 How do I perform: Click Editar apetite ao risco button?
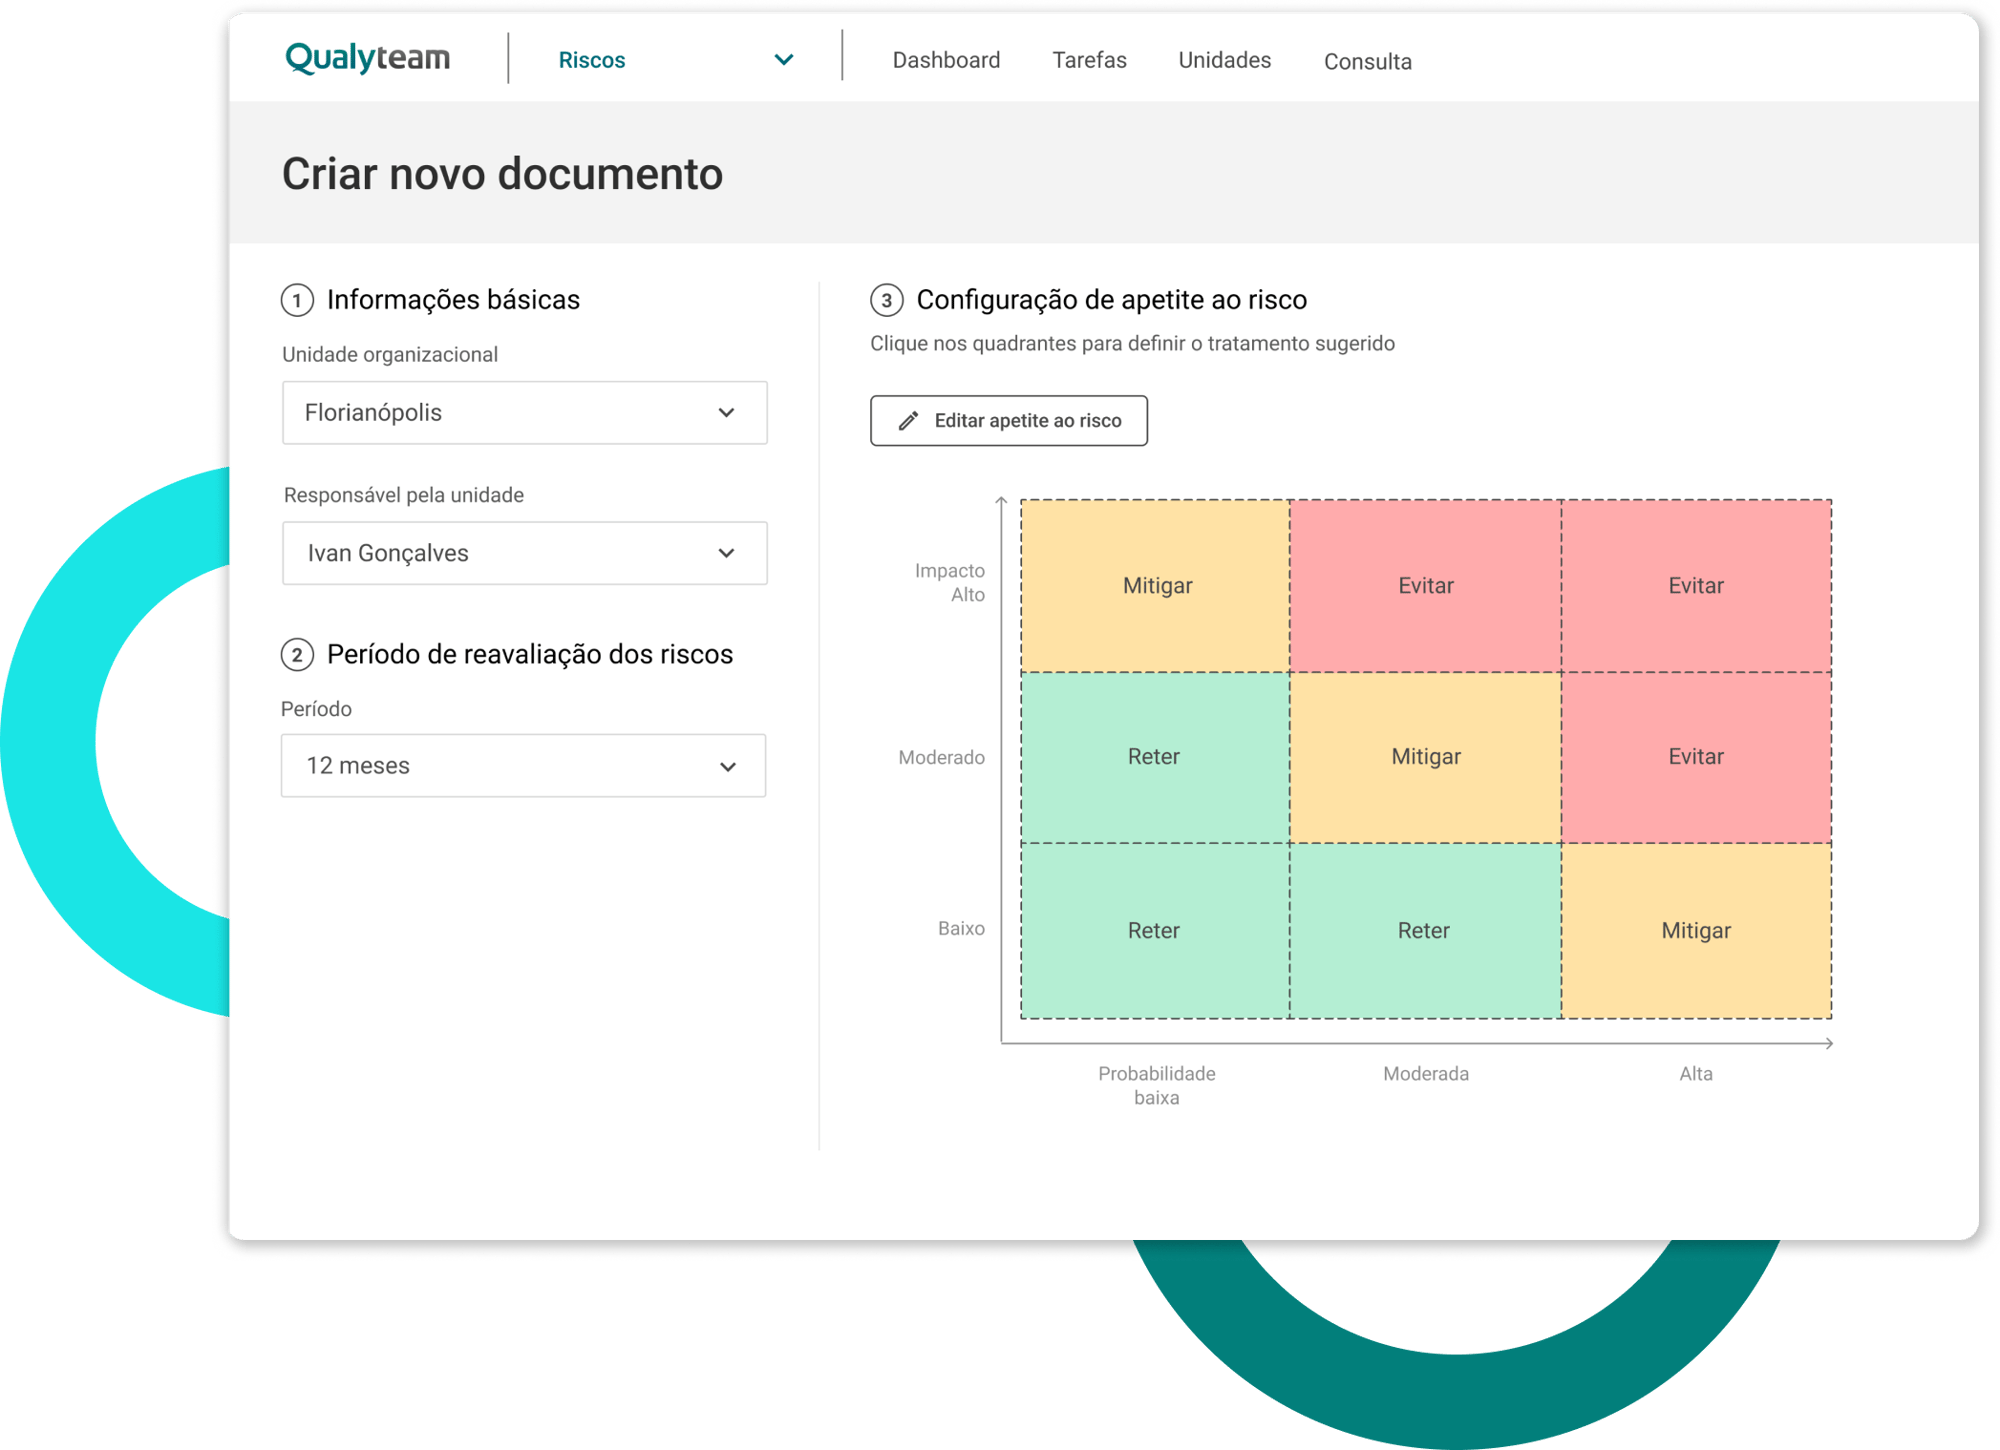tap(1008, 421)
